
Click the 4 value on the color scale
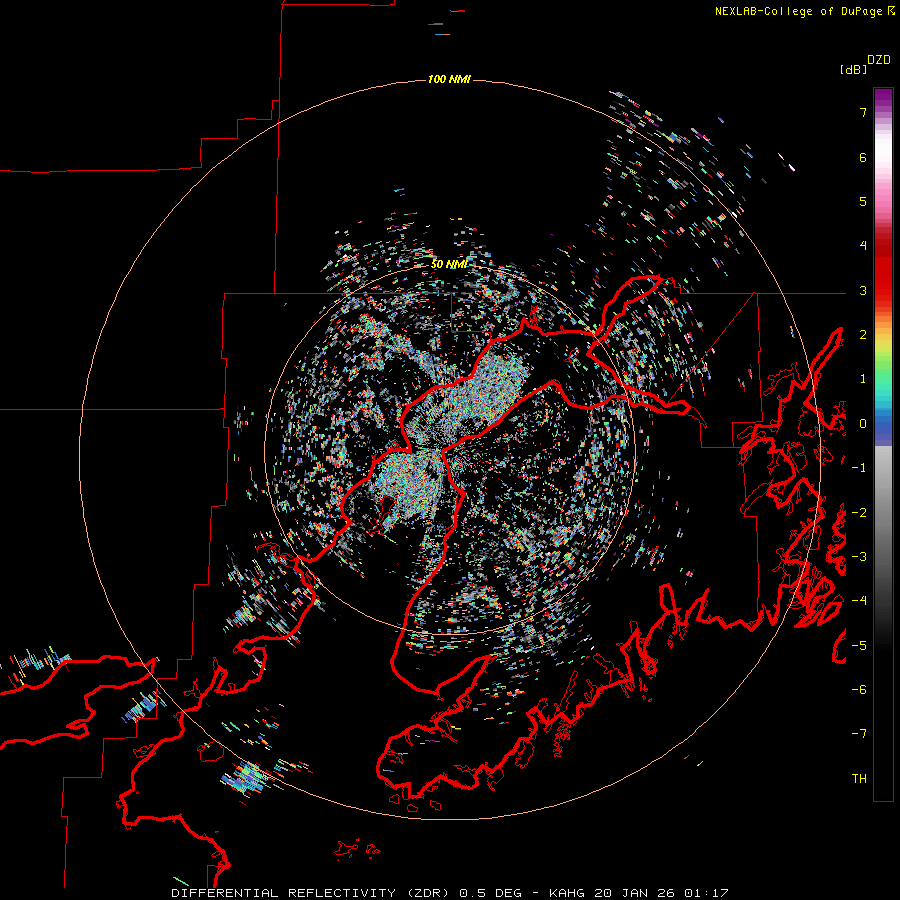(x=863, y=246)
